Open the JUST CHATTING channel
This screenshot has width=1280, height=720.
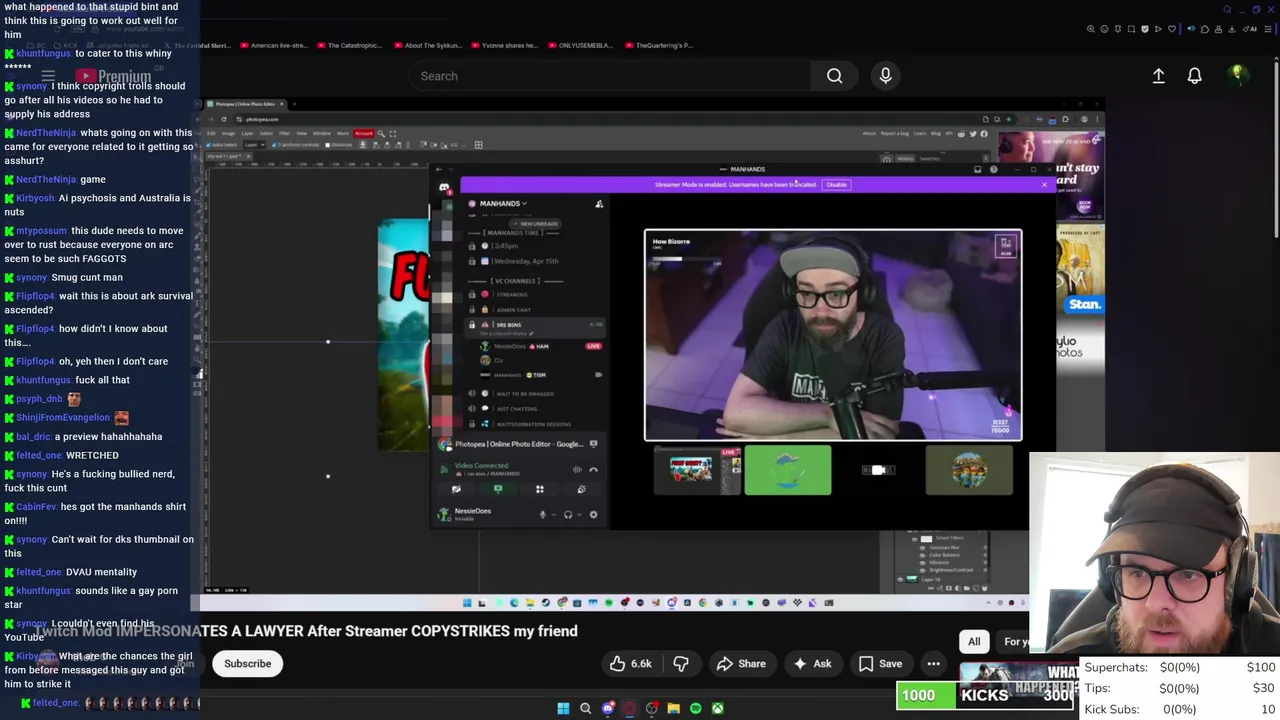[x=517, y=408]
